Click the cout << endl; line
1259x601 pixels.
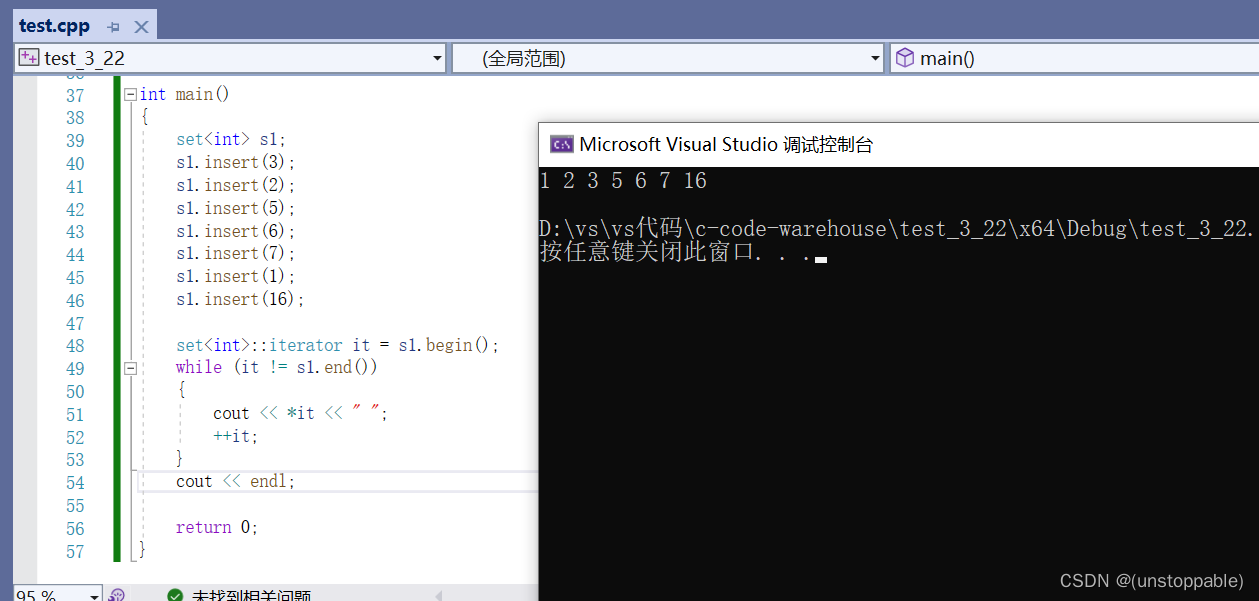click(236, 481)
